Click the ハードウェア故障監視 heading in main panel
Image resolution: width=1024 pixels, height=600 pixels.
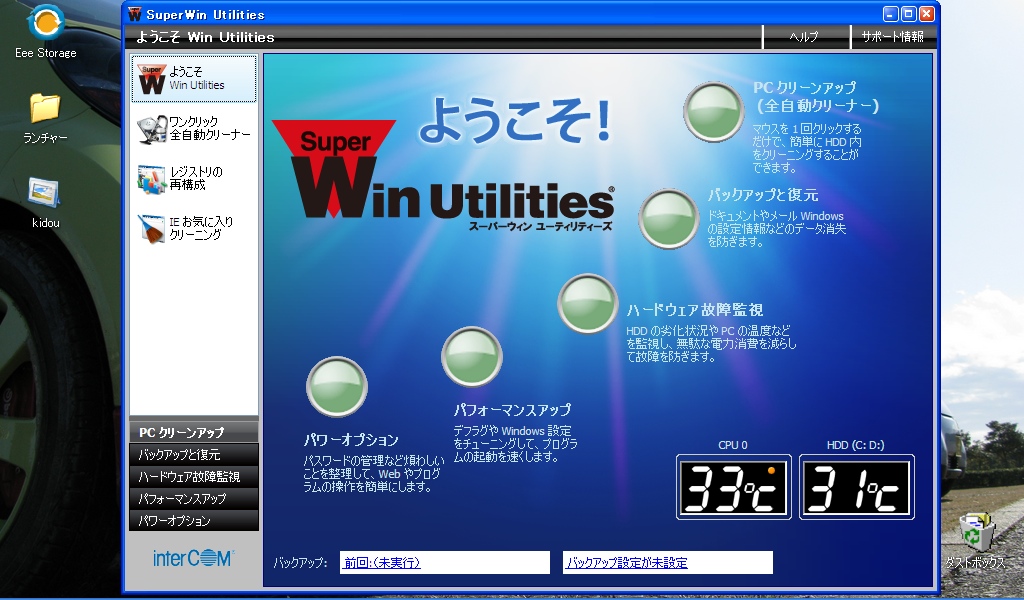[695, 309]
